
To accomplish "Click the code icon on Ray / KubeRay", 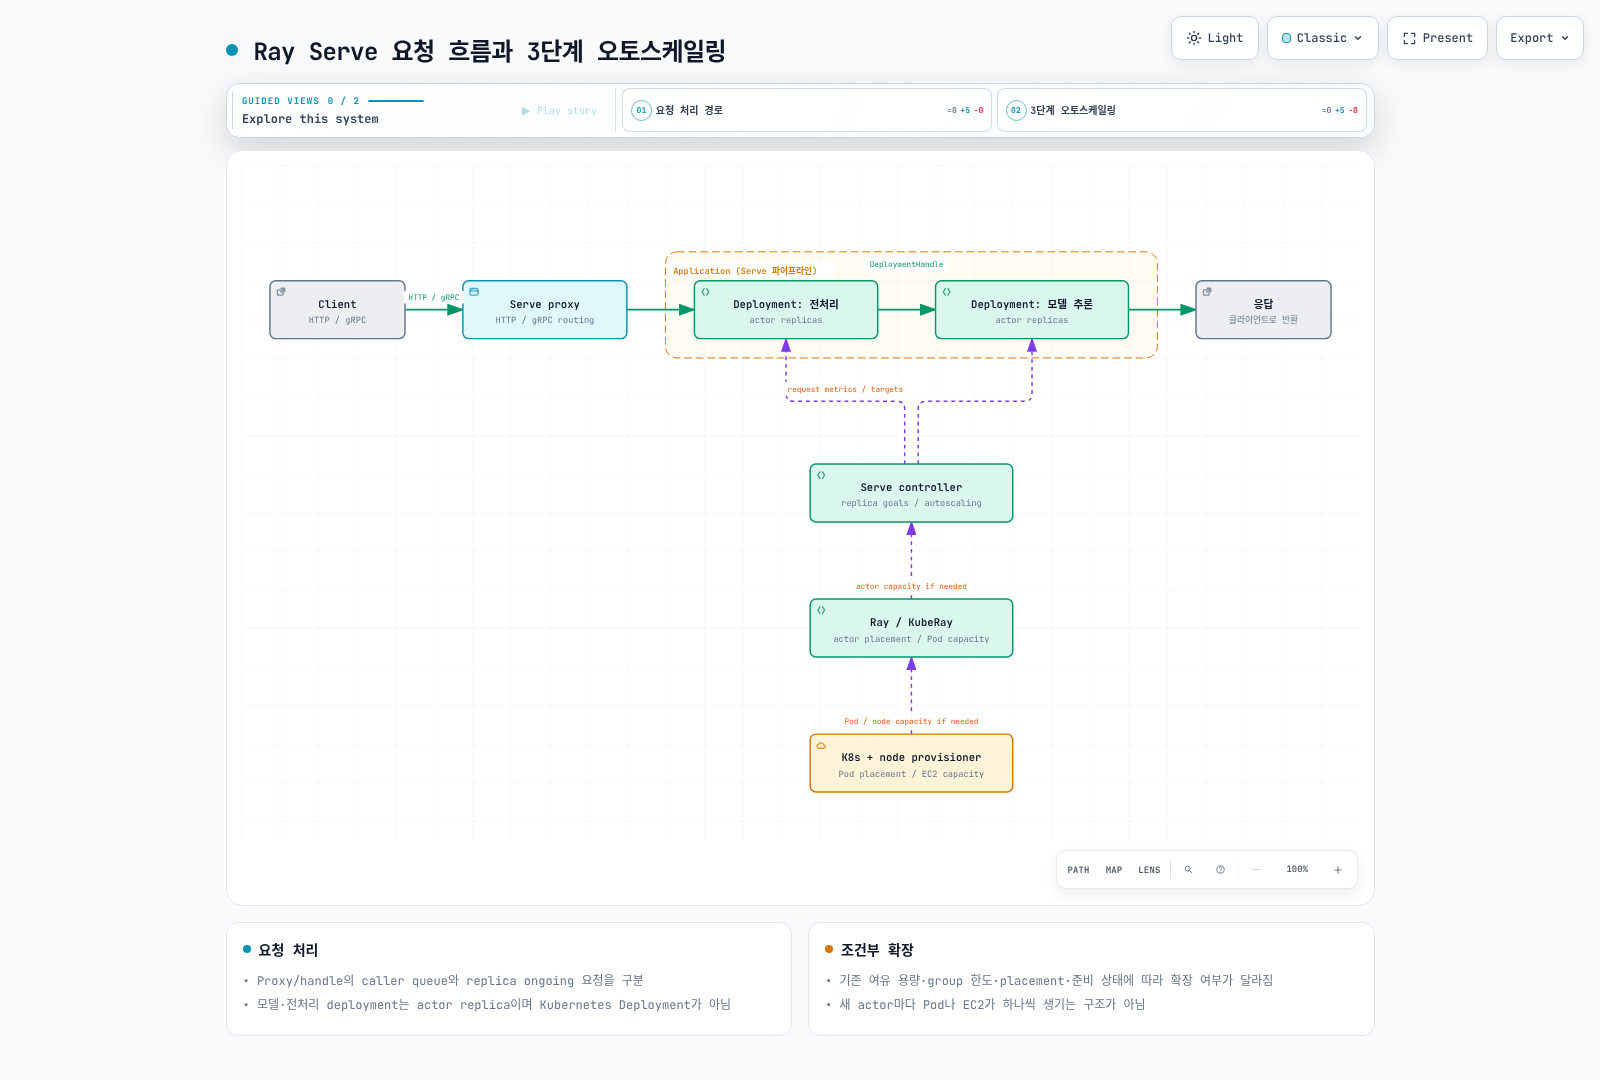I will [821, 610].
